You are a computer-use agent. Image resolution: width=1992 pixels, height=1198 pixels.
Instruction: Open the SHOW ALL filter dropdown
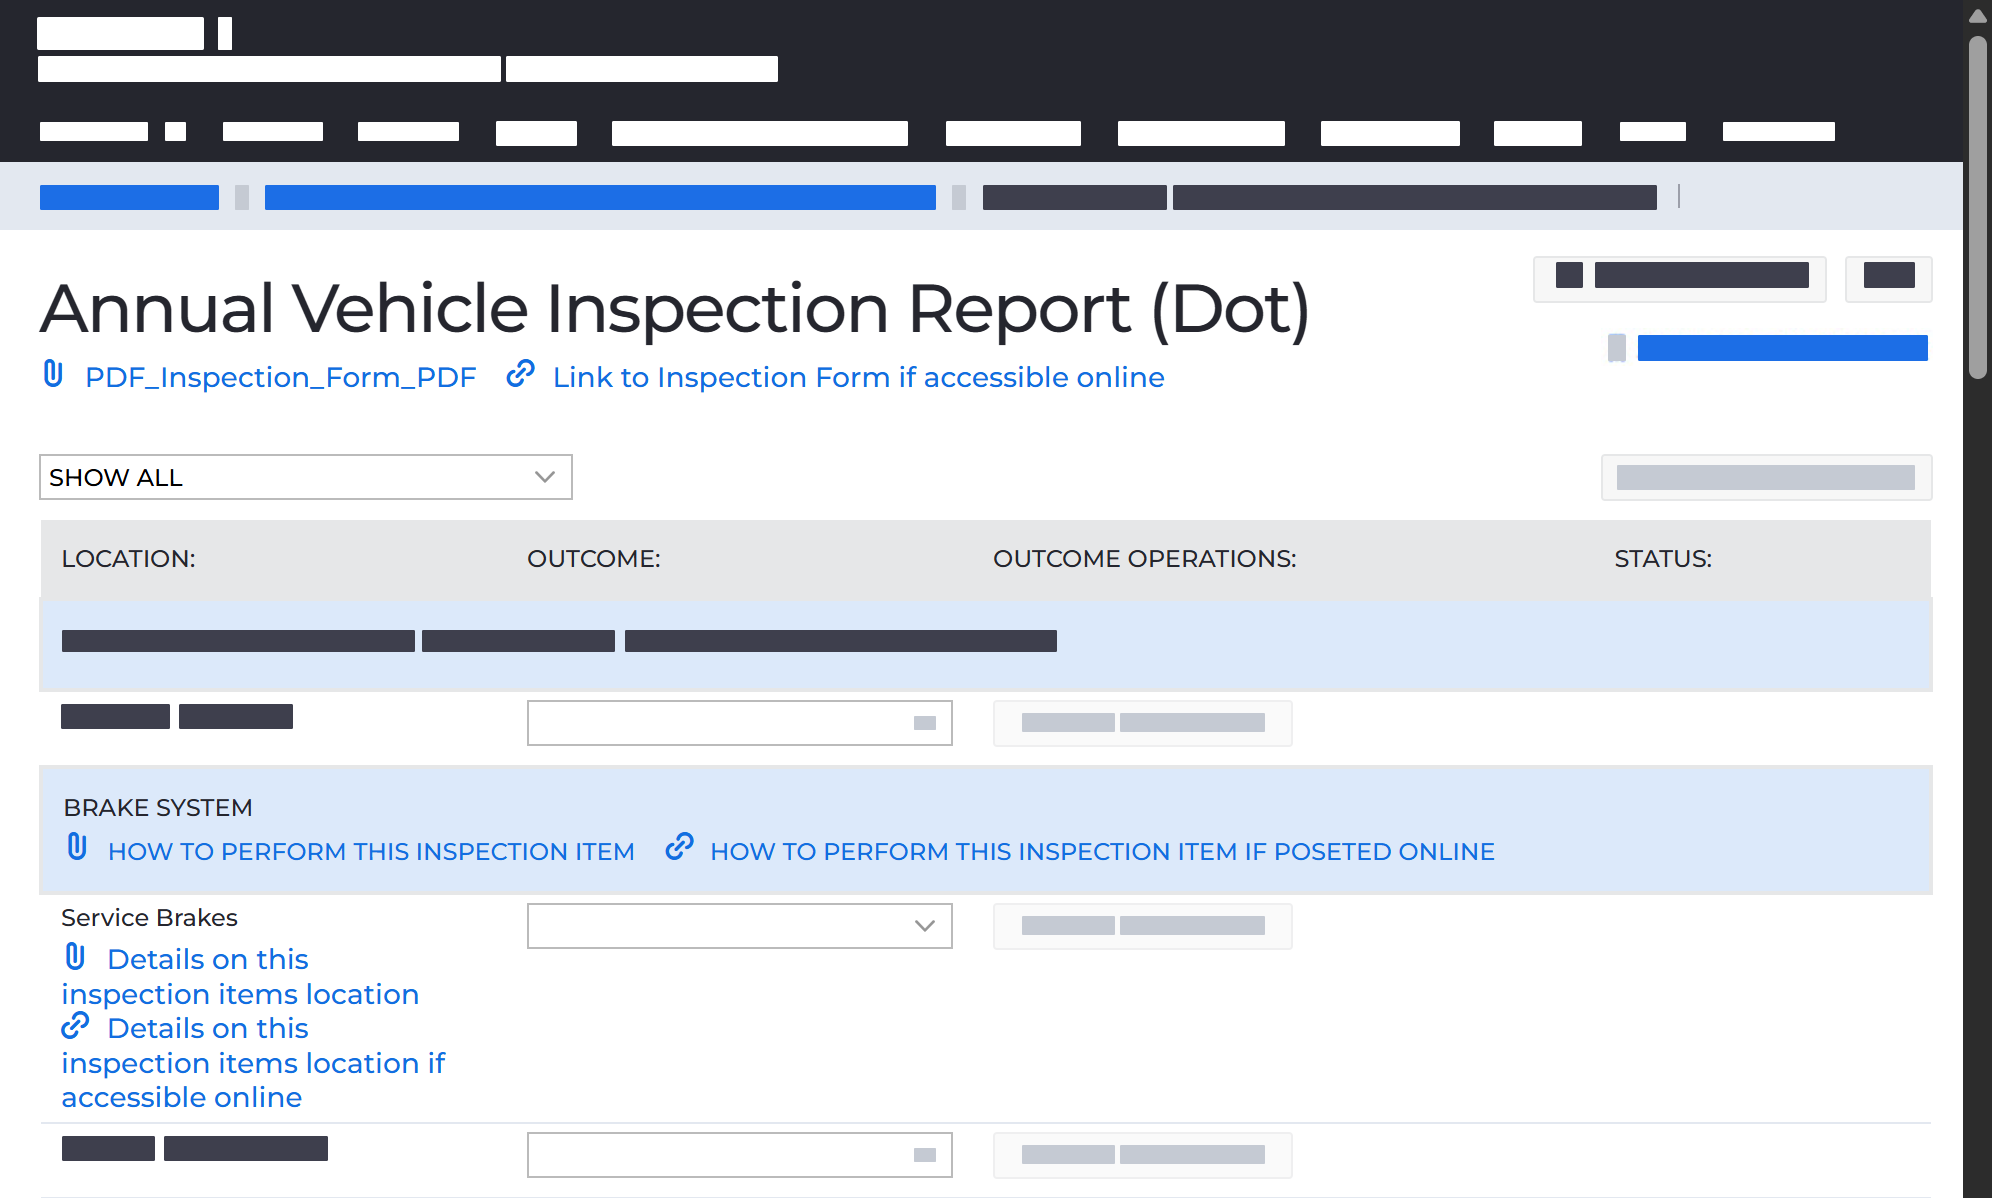306,477
